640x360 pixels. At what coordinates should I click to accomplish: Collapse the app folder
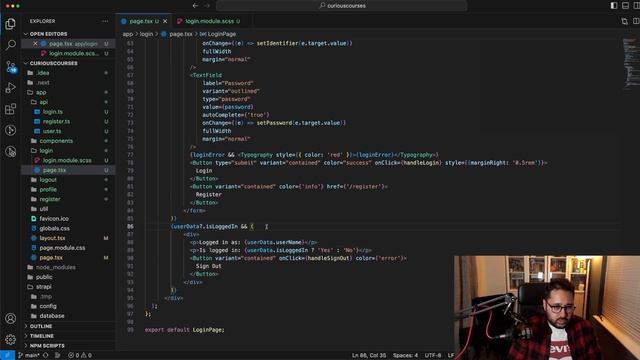point(68,92)
